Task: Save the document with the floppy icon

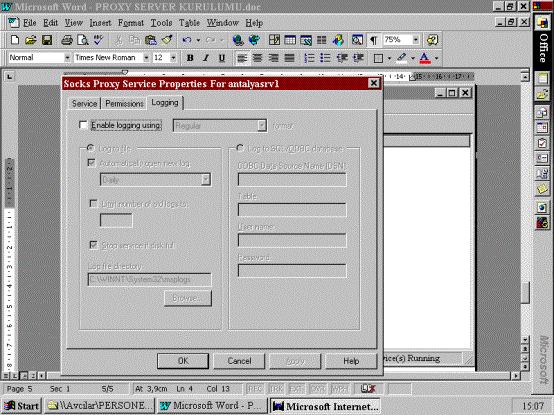Action: (47, 40)
